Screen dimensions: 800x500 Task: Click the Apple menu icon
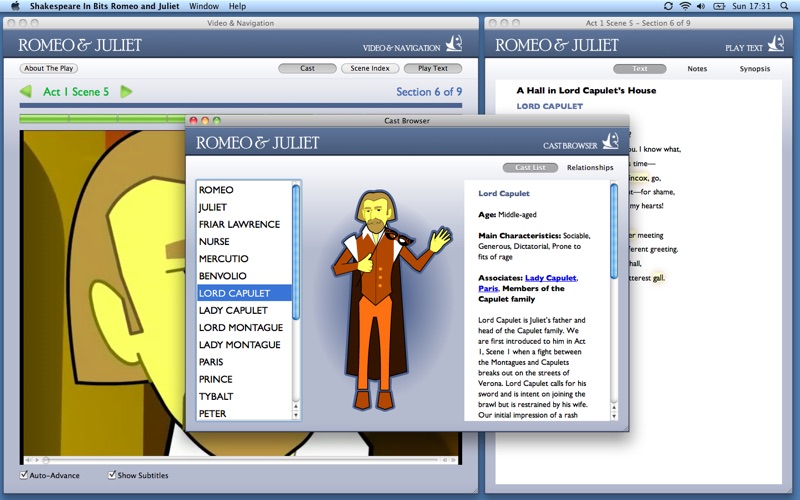pos(15,6)
